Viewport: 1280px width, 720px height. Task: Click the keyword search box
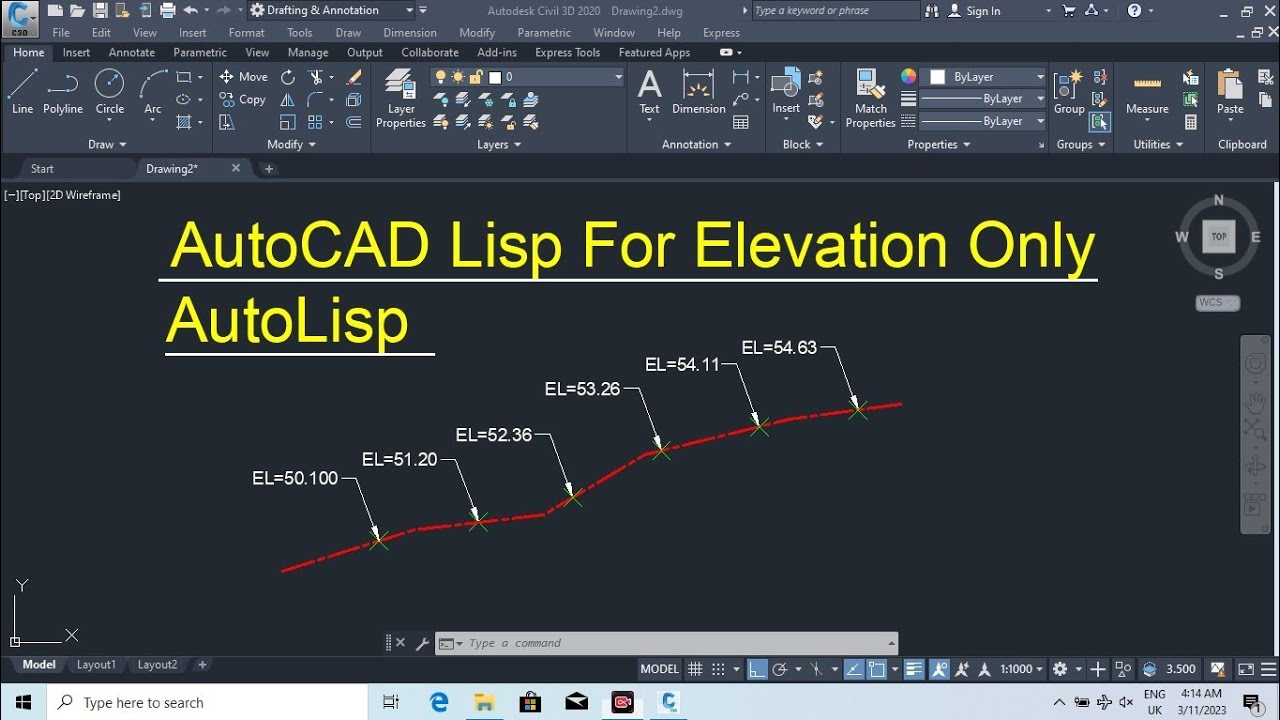point(835,11)
